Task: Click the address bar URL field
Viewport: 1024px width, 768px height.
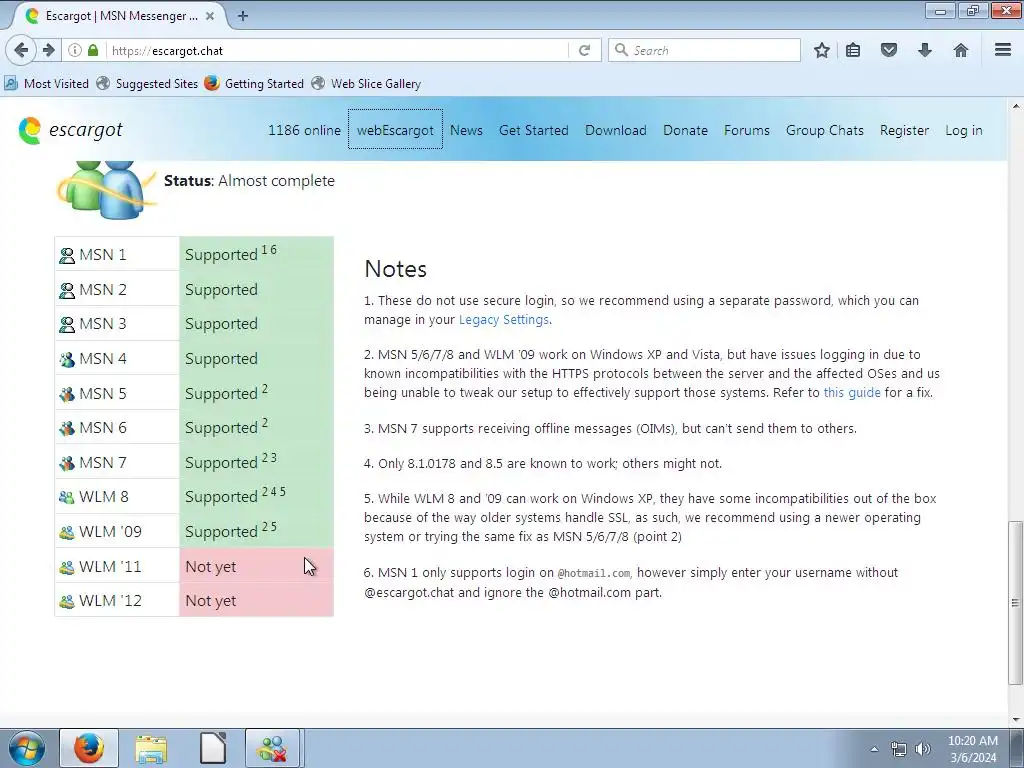Action: 336,50
